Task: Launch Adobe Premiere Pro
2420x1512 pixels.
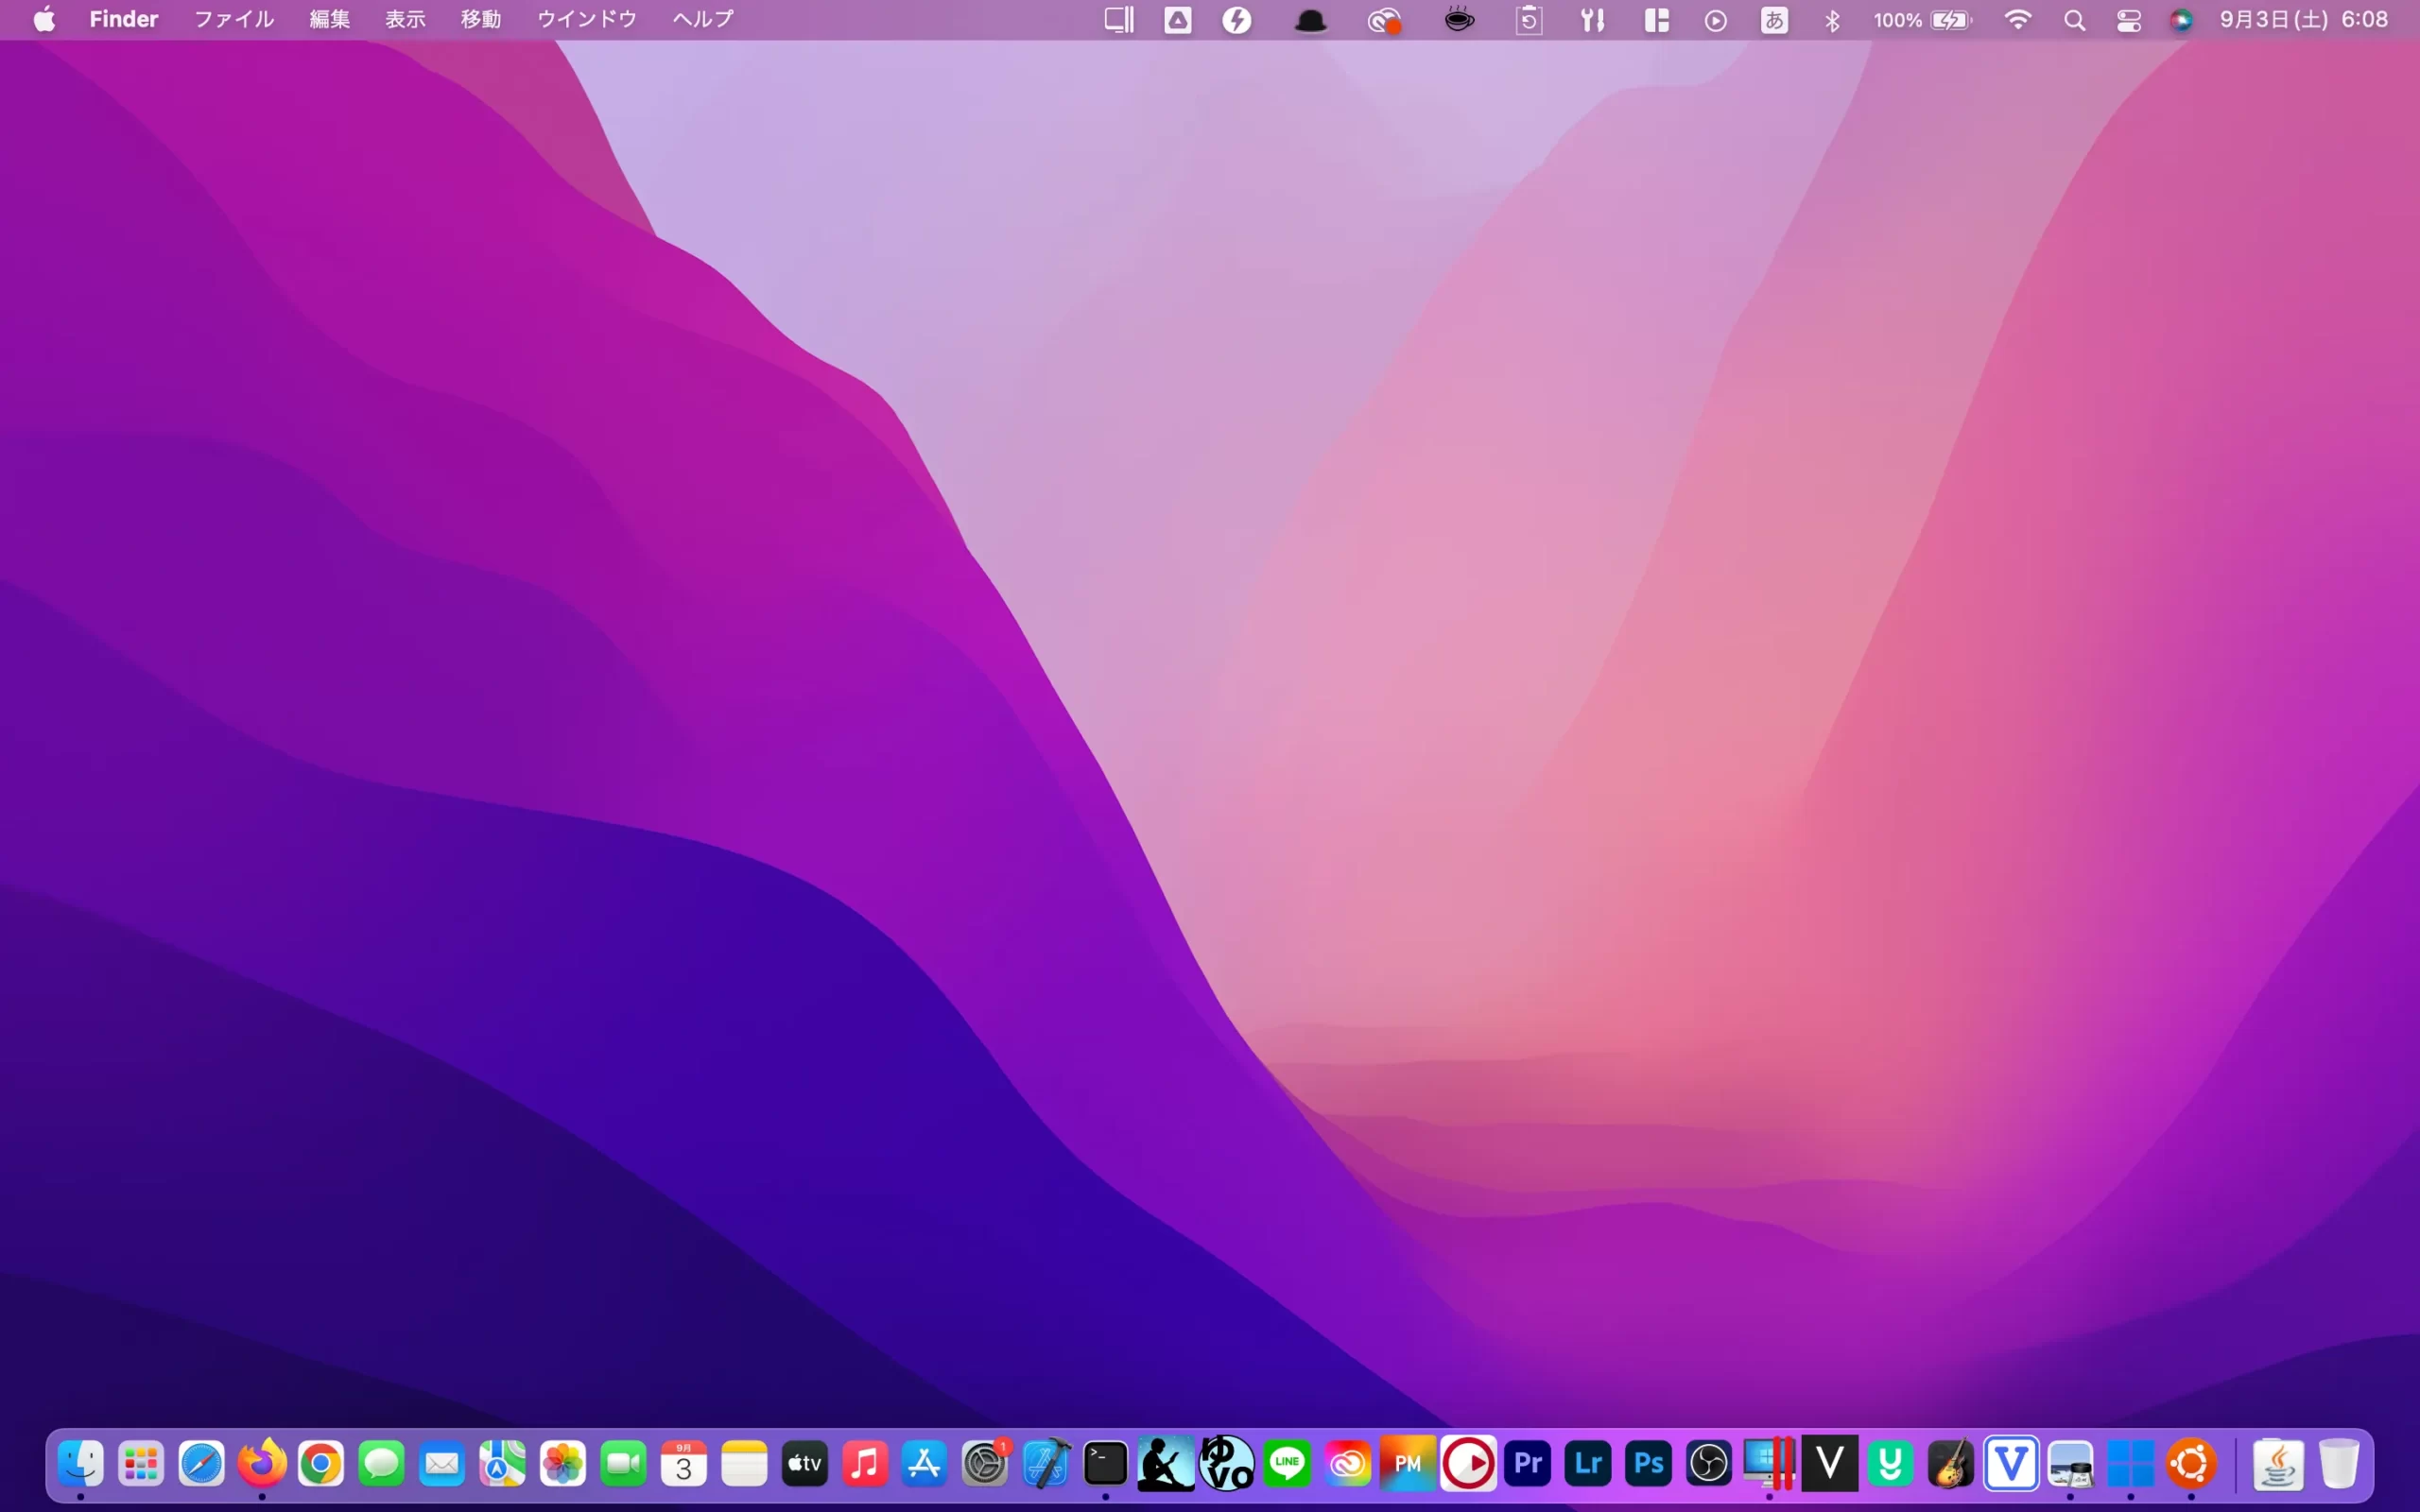Action: coord(1528,1464)
